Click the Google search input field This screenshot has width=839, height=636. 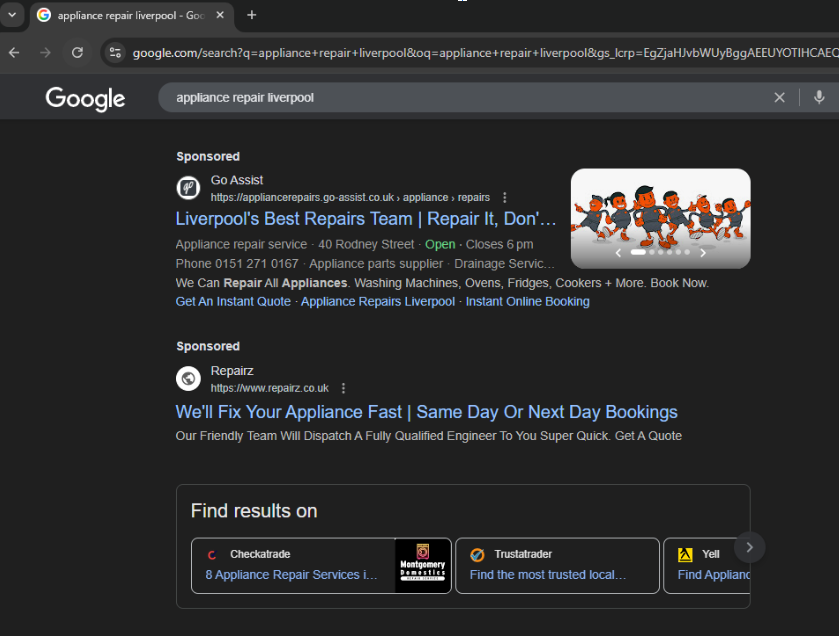click(460, 97)
